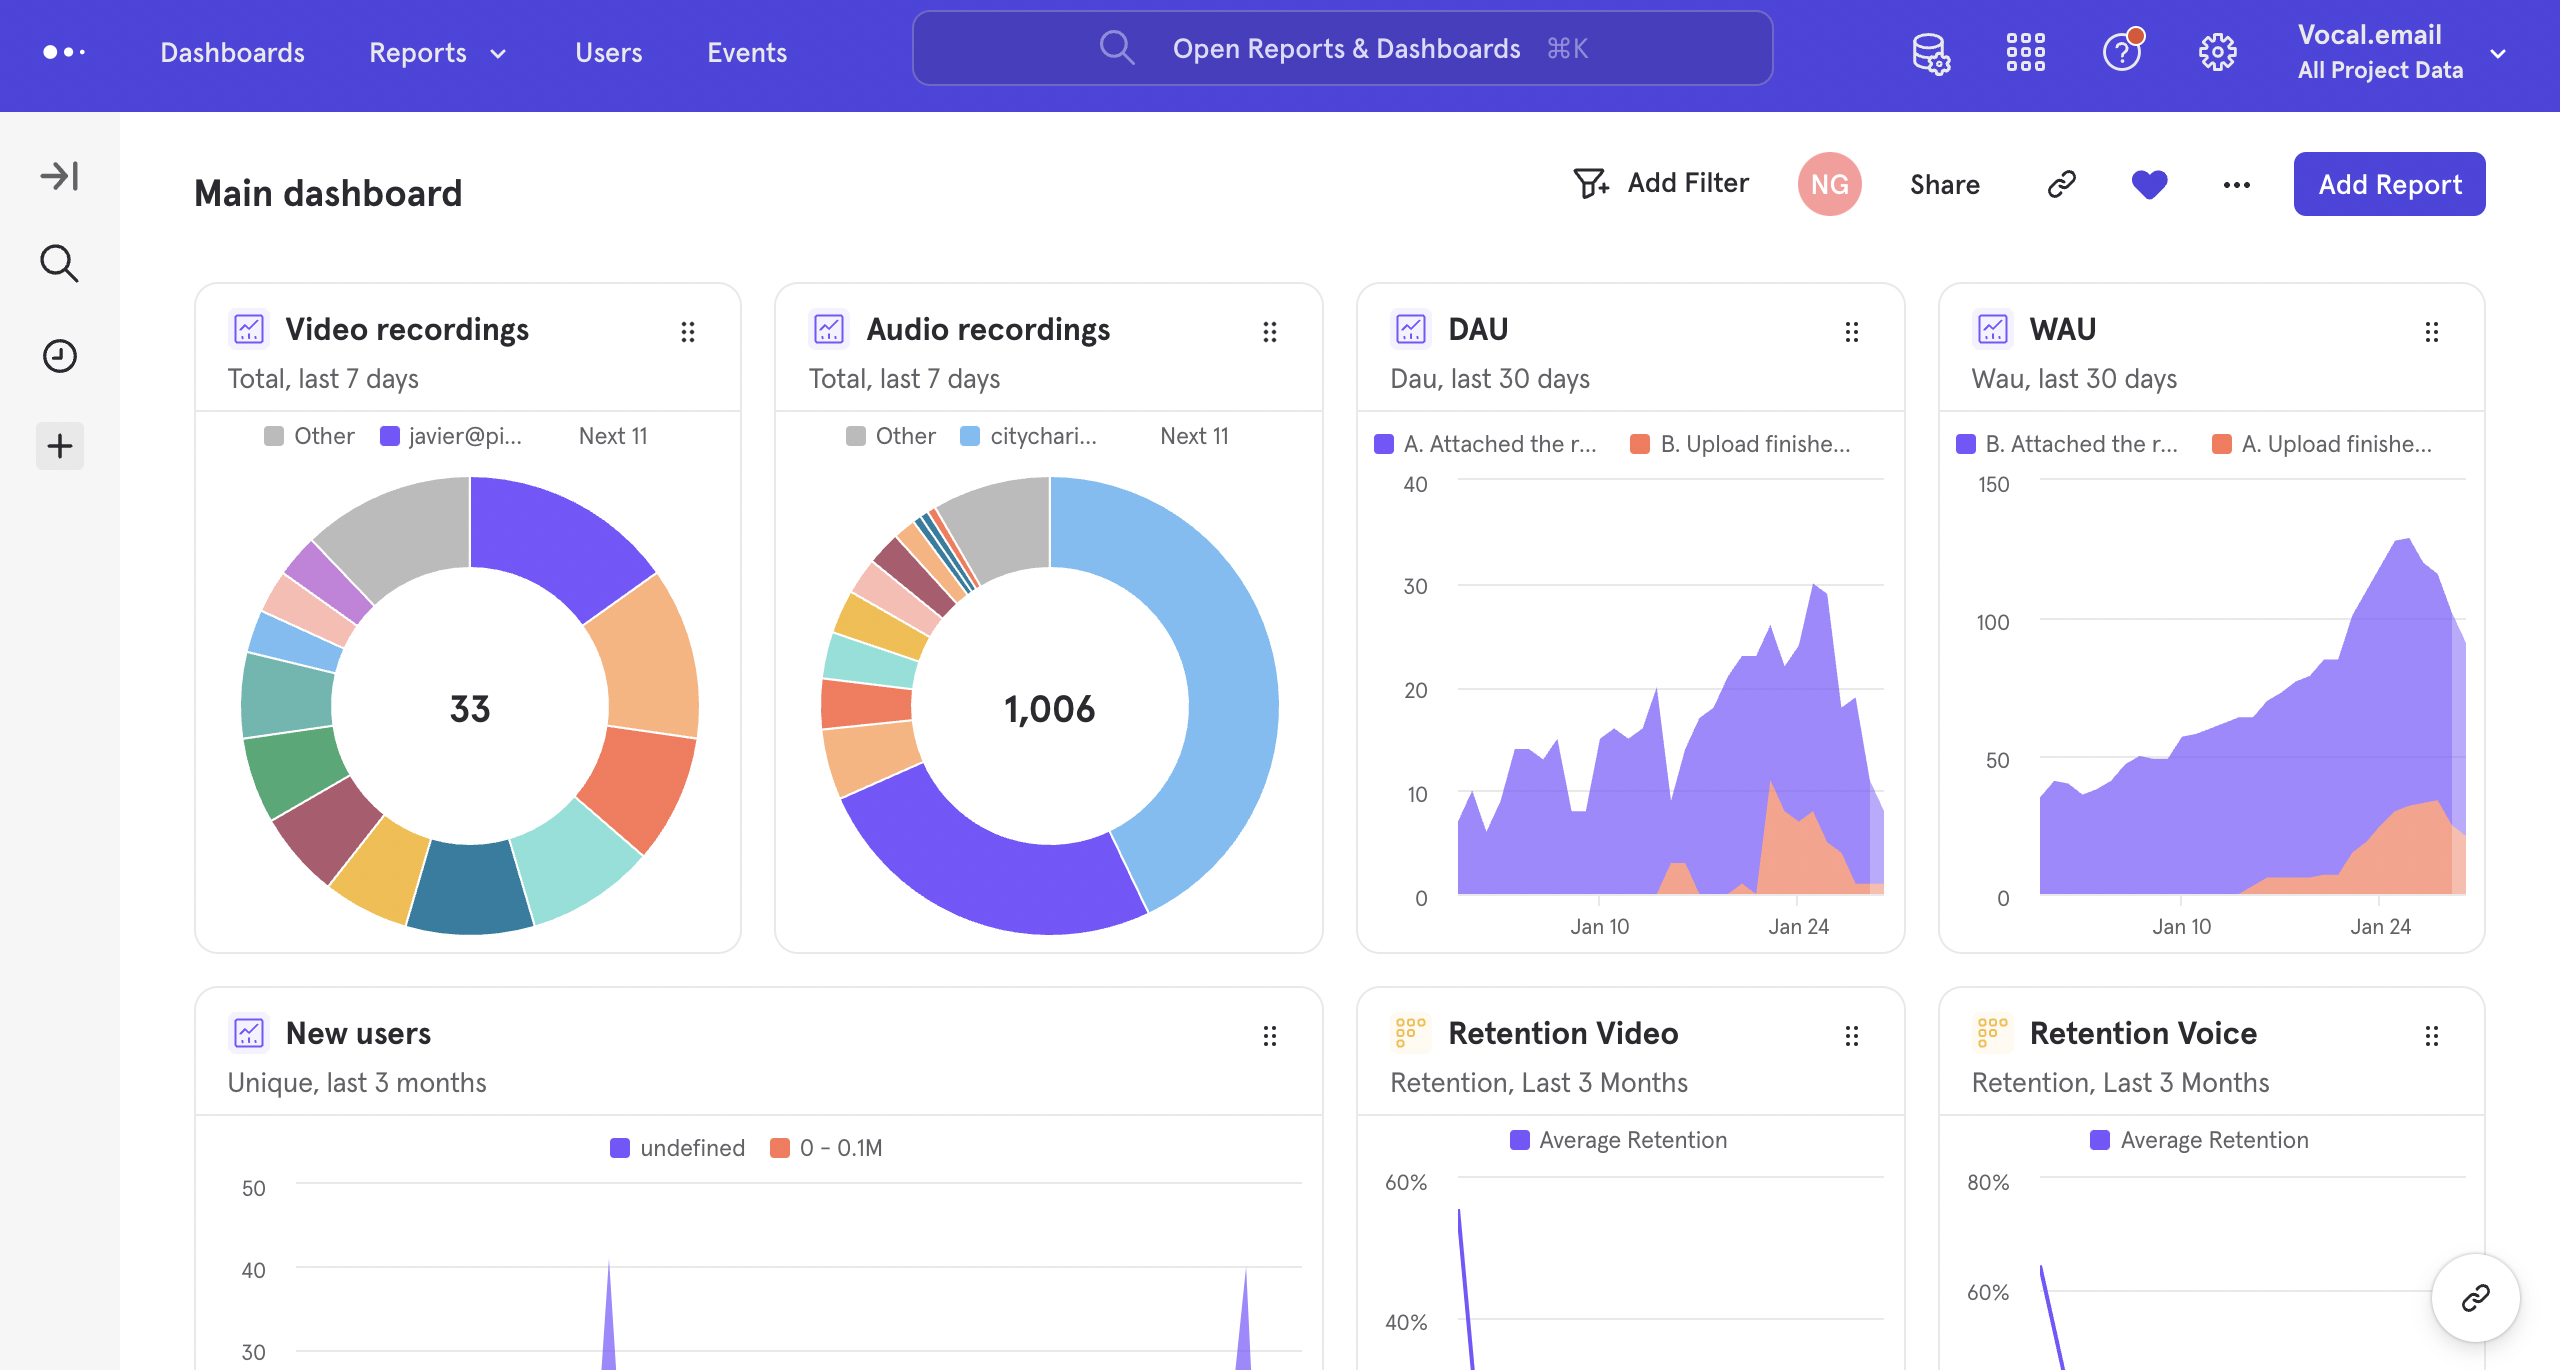
Task: Click the Video recordings drag handle menu
Action: 687,332
